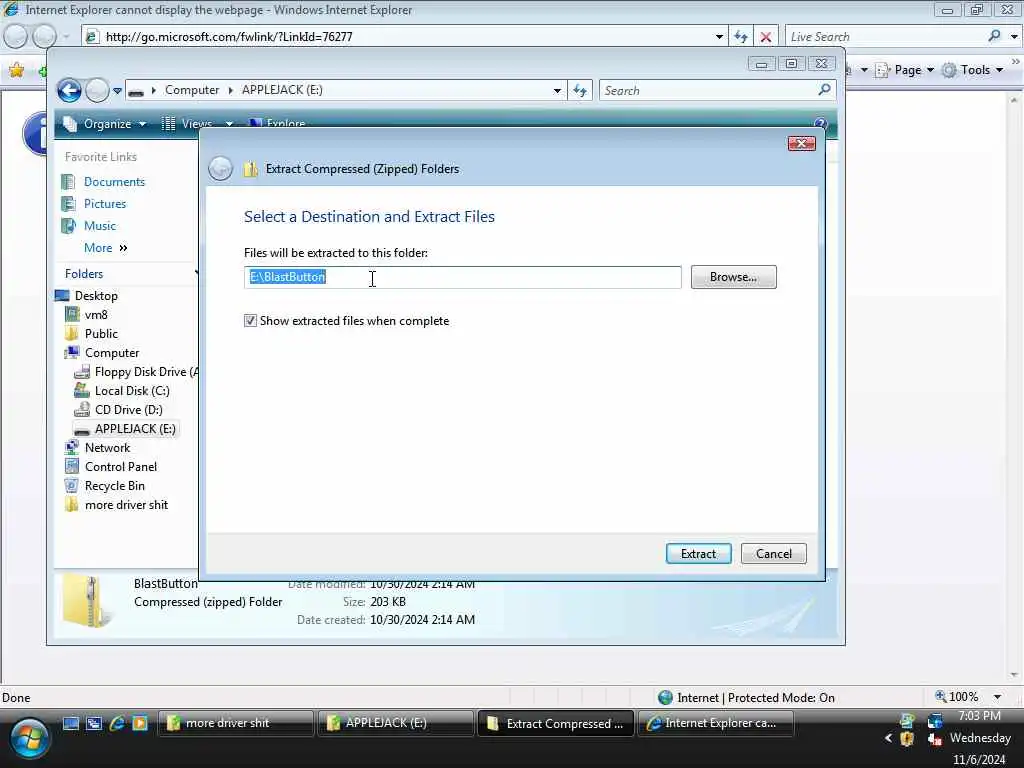Screen dimensions: 1024x768
Task: Open Views dropdown arrow
Action: 229,123
